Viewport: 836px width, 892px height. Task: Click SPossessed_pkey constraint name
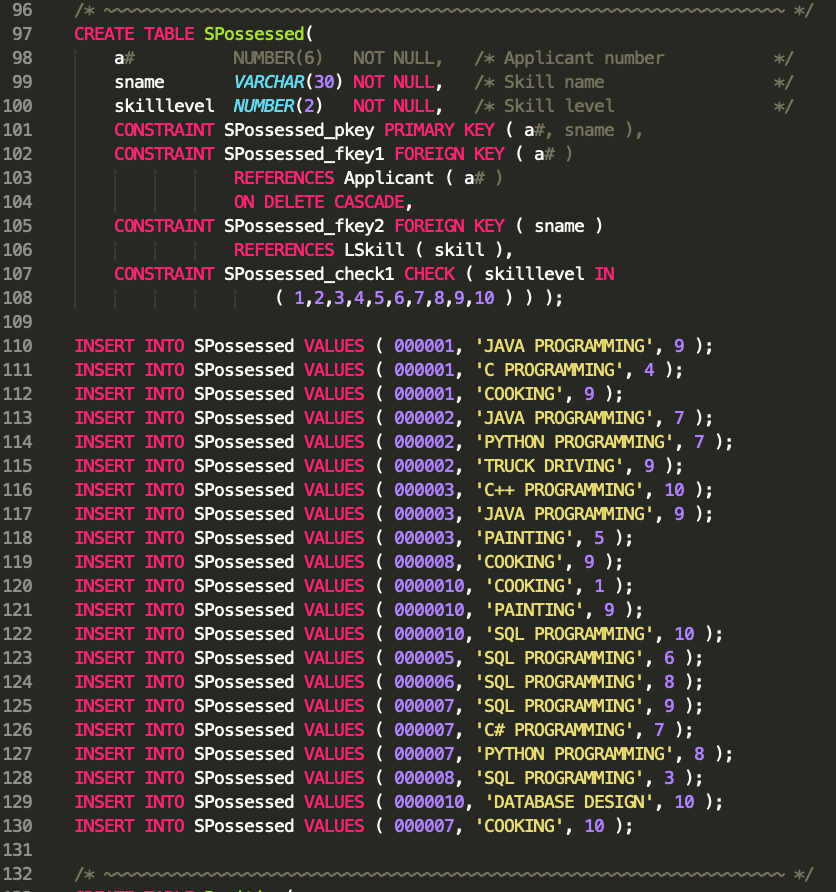299,130
